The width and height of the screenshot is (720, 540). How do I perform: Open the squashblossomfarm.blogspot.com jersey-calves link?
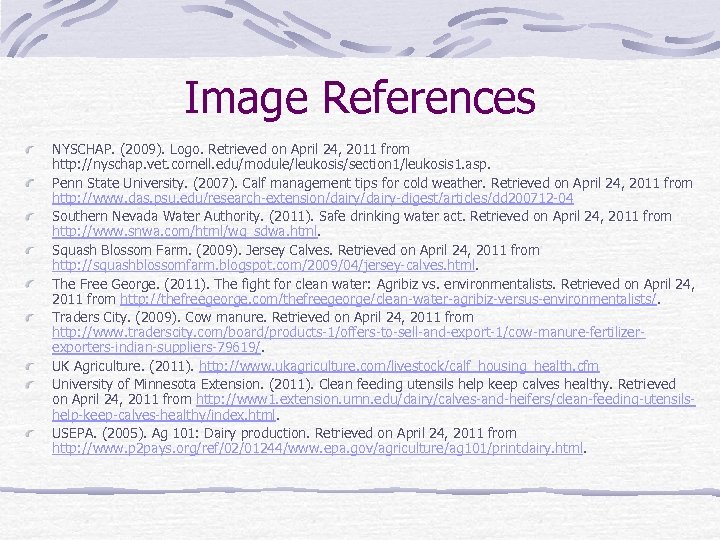tap(264, 265)
